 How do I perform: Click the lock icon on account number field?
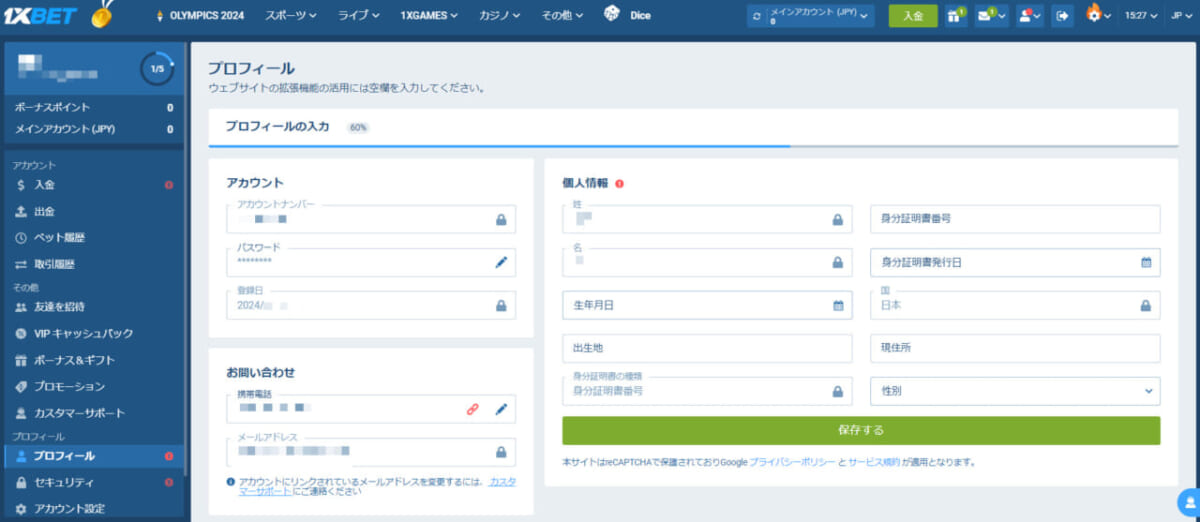click(x=501, y=219)
